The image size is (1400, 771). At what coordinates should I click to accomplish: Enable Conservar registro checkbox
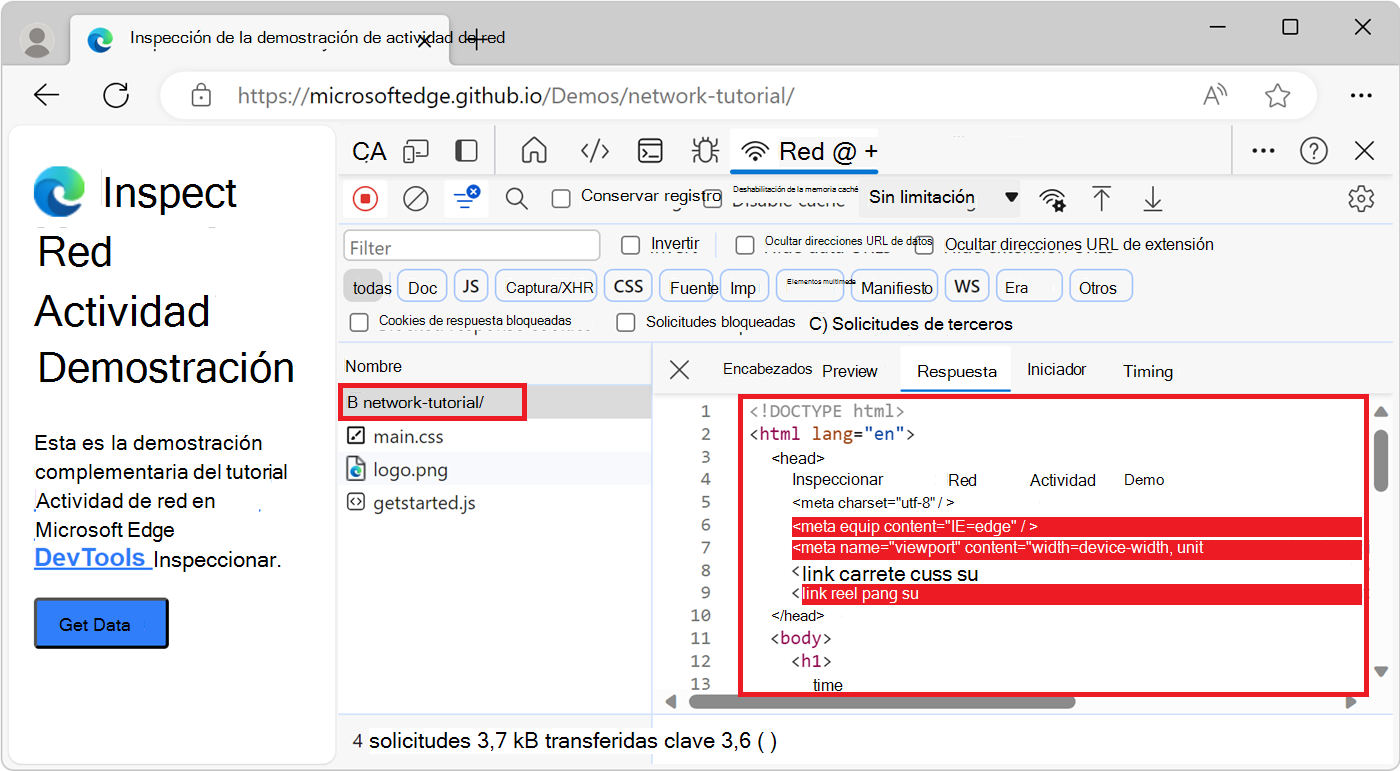click(562, 198)
